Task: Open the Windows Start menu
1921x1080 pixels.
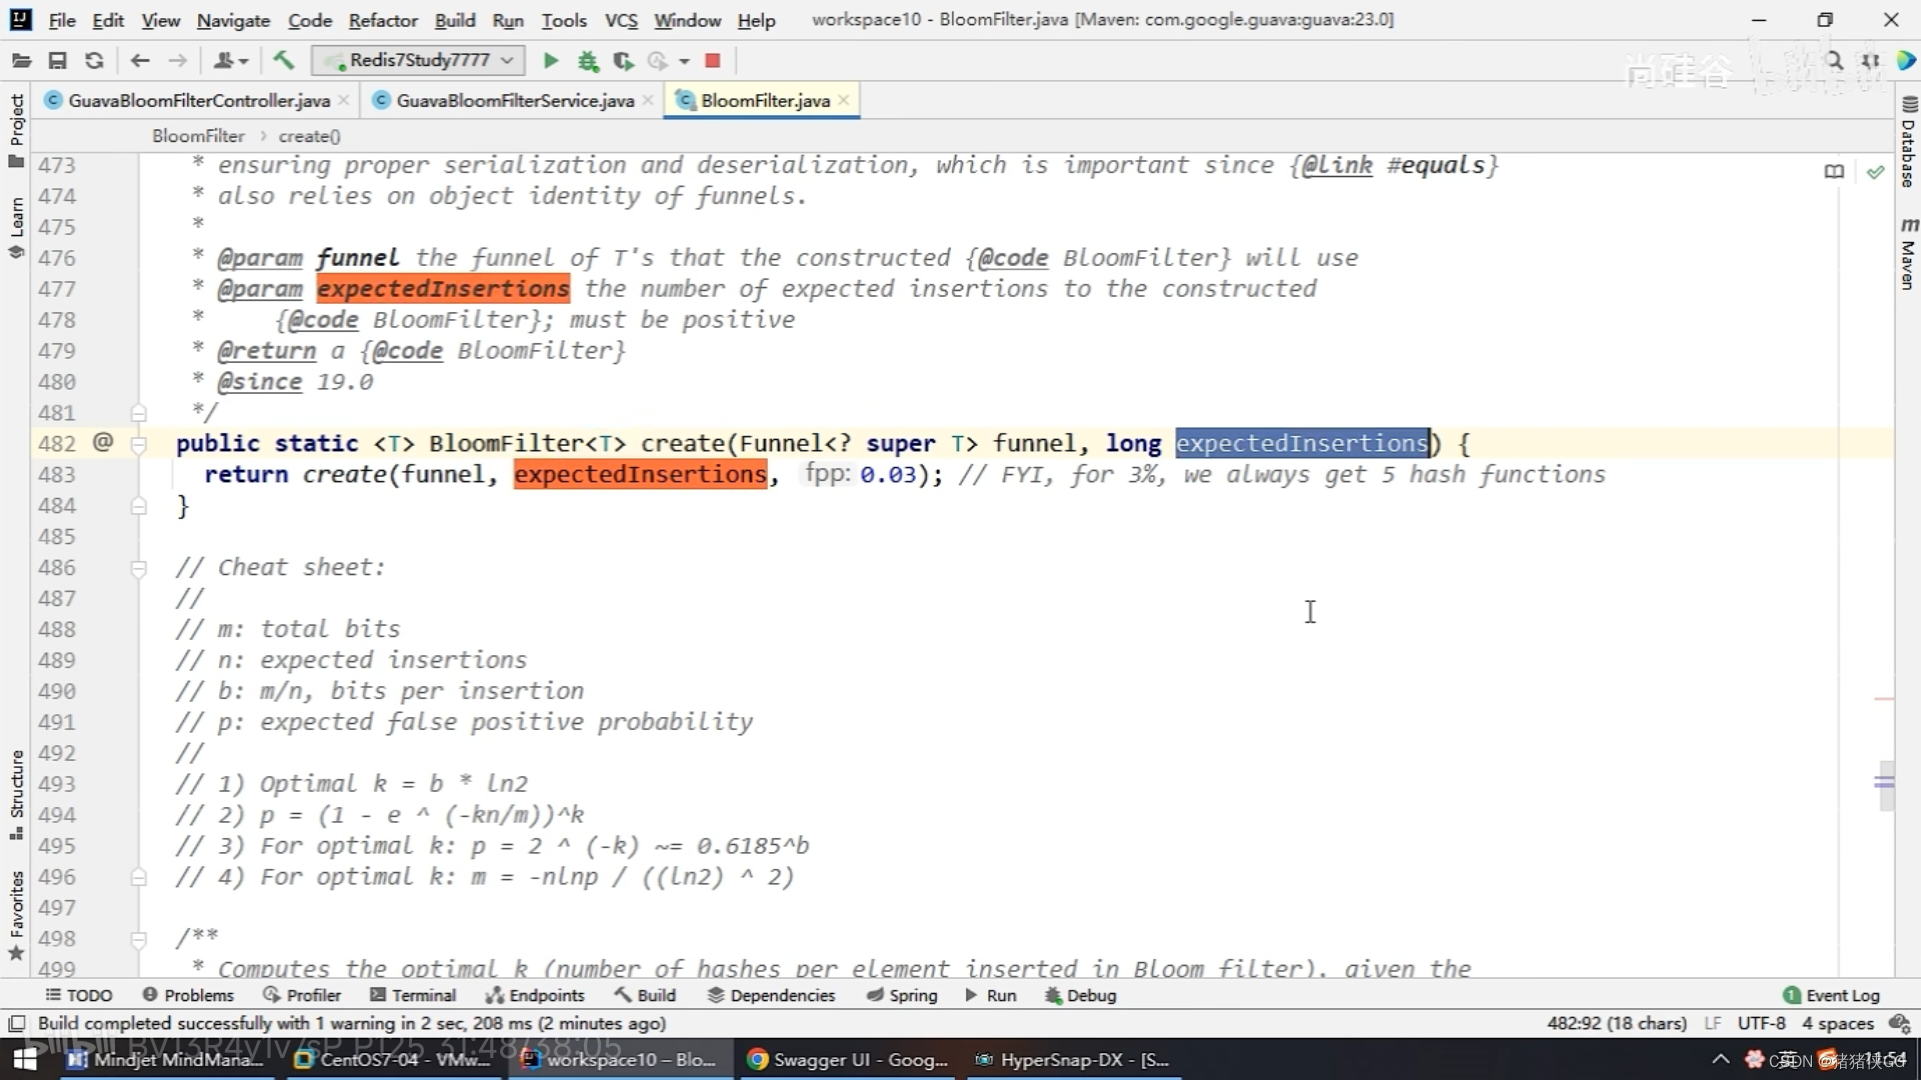Action: (x=24, y=1059)
